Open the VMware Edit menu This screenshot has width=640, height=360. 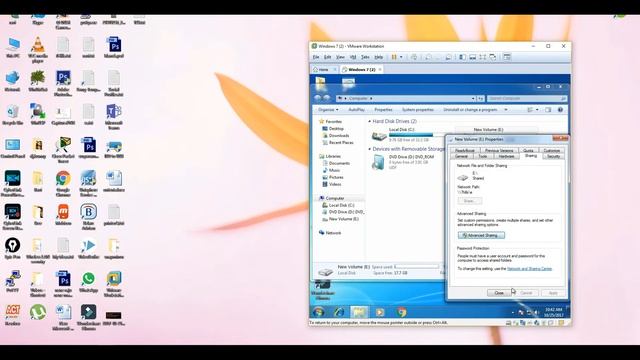327,57
